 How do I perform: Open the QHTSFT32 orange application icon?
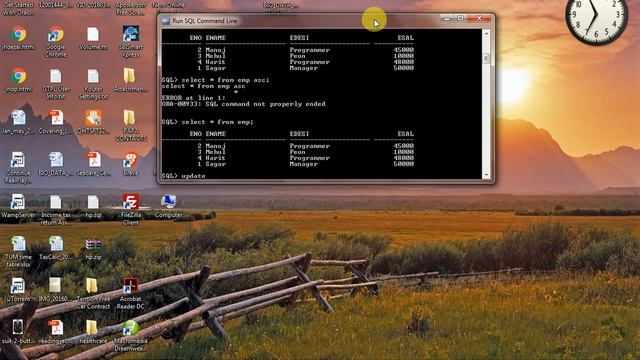click(x=93, y=118)
